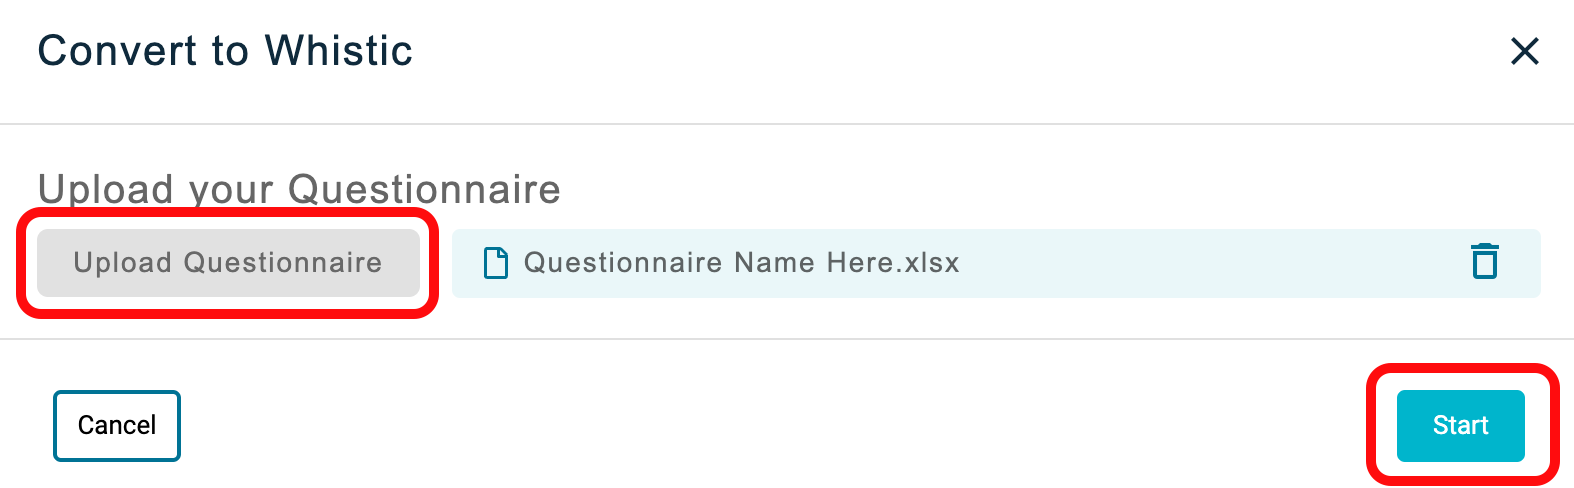Cancel the conversion dialog
This screenshot has width=1574, height=488.
click(x=117, y=426)
